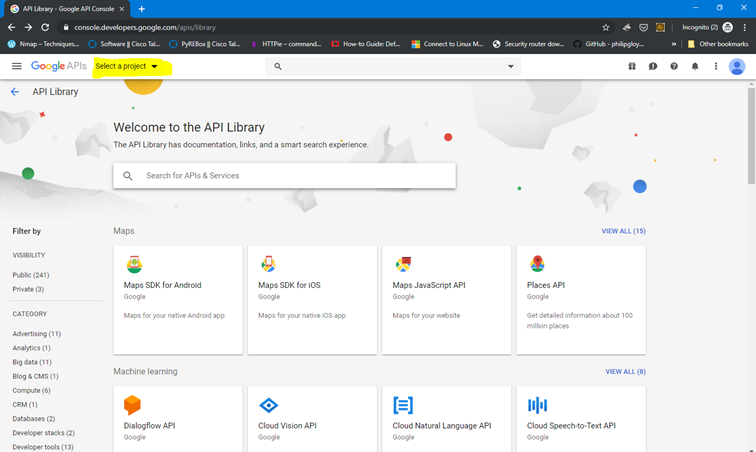Open the hamburger navigation menu
The height and width of the screenshot is (452, 756).
(x=16, y=66)
